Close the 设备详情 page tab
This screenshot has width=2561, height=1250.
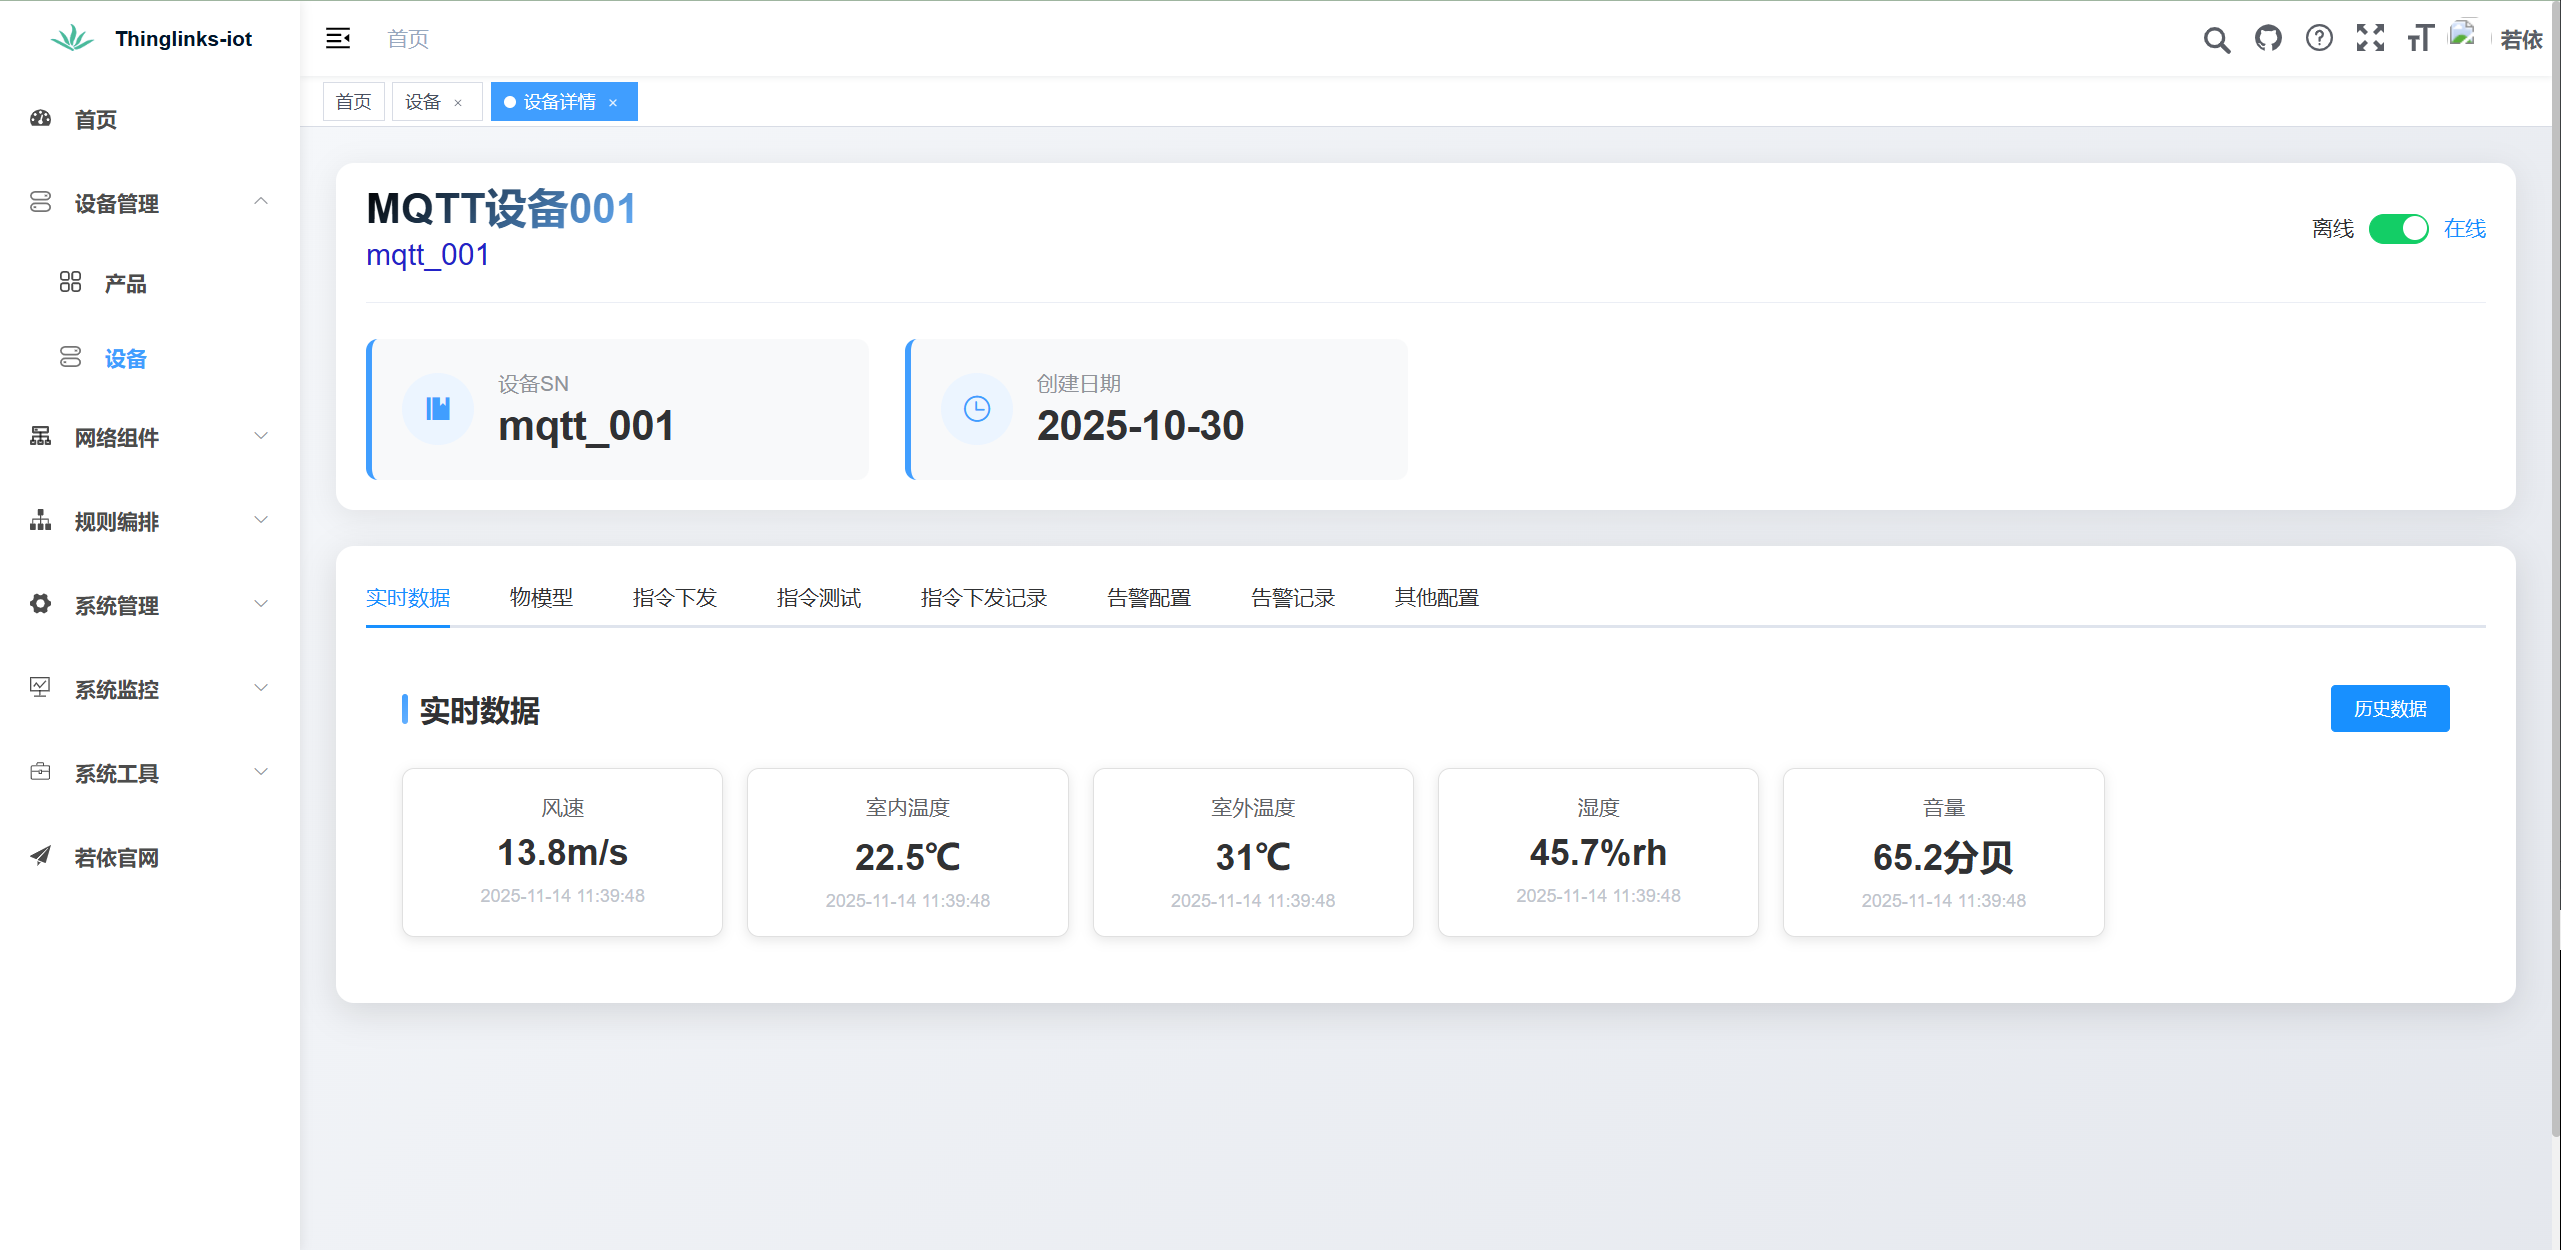click(613, 103)
